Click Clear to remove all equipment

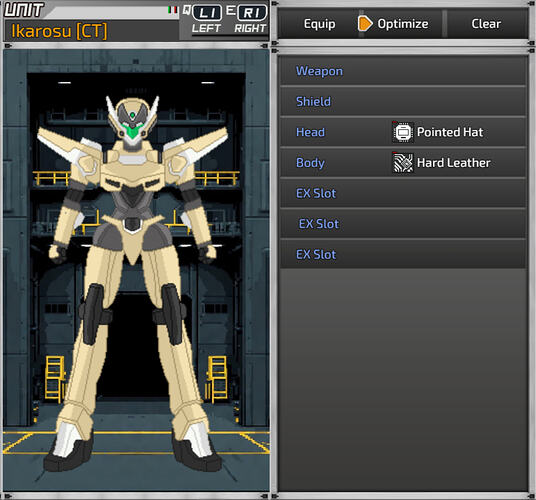[x=486, y=24]
